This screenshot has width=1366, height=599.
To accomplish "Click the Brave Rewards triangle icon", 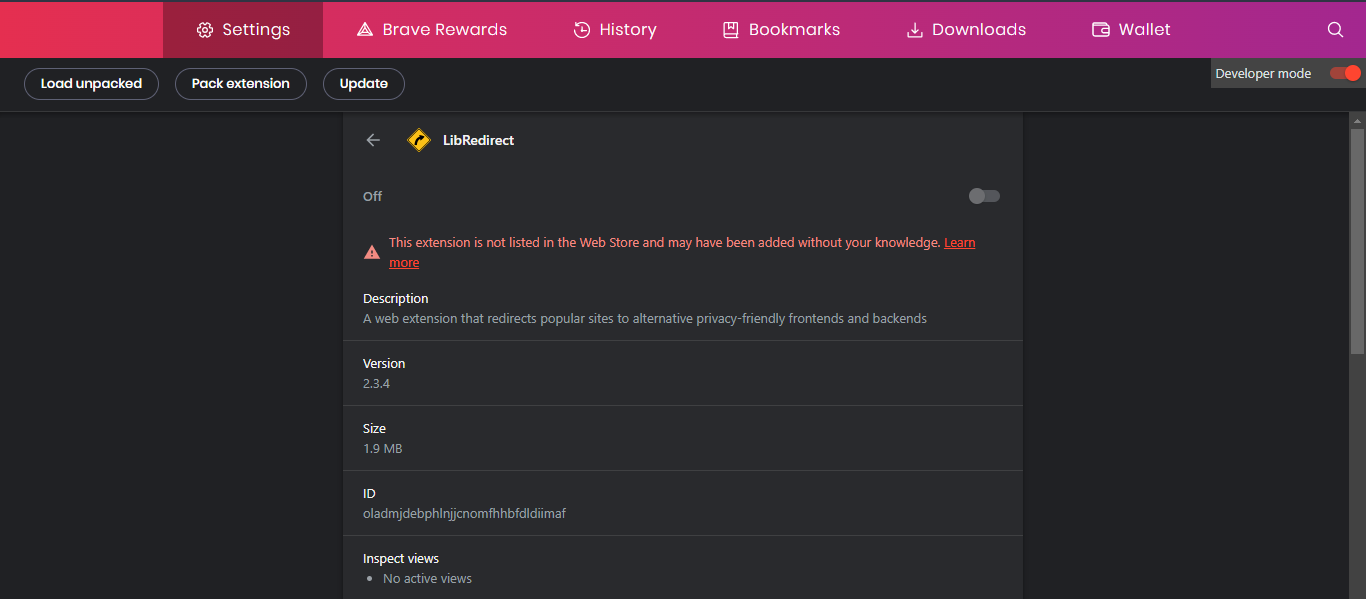I will [365, 30].
